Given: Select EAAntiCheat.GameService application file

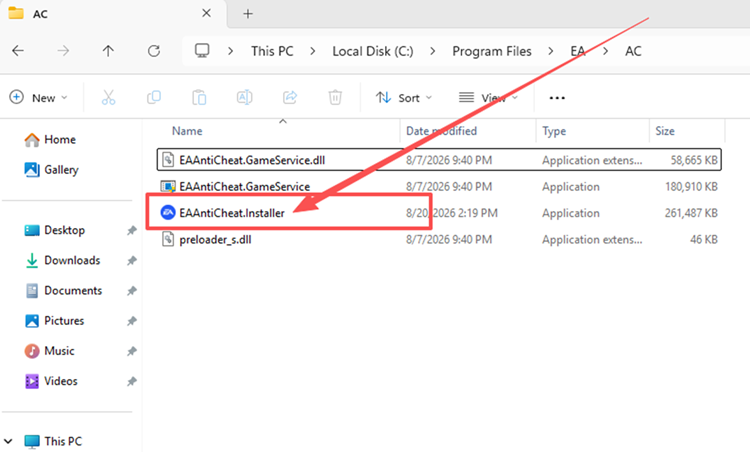Looking at the screenshot, I should [439, 187].
